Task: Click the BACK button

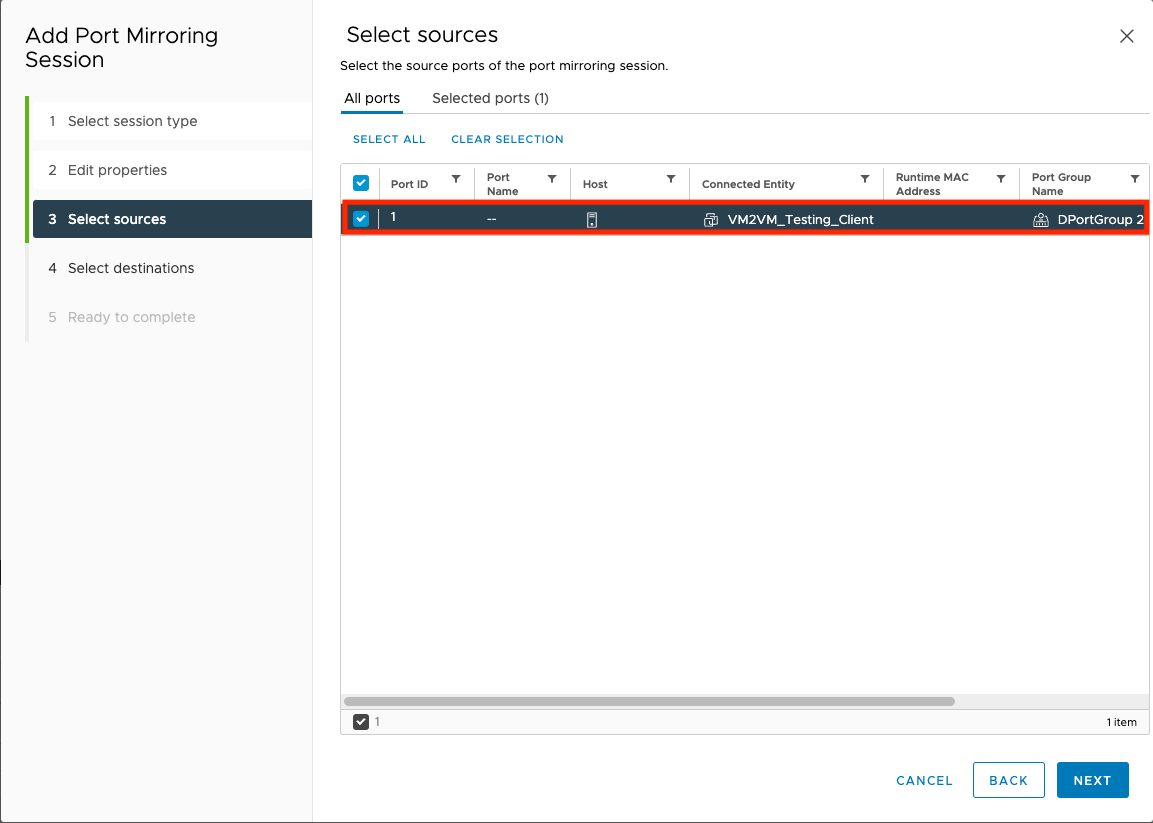Action: click(x=1008, y=780)
